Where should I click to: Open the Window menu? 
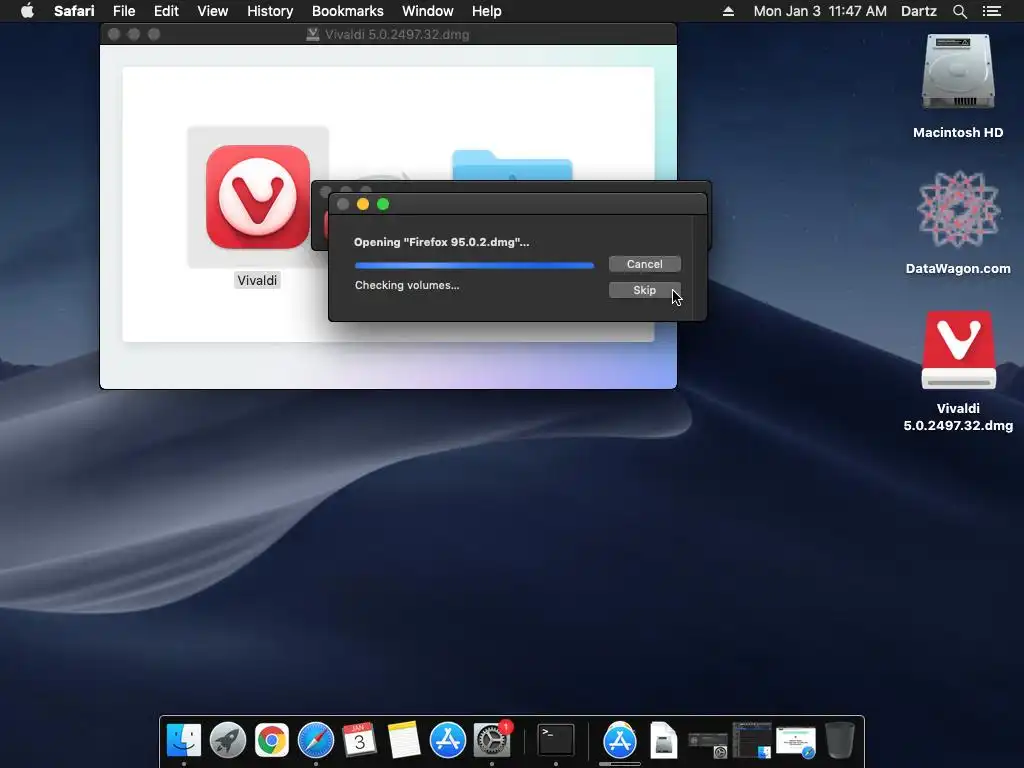pos(428,11)
